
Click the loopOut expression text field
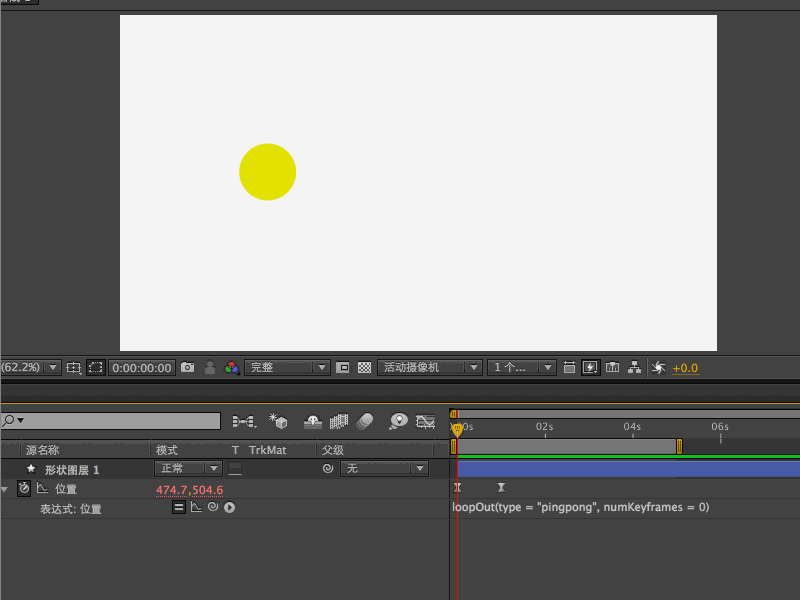[581, 507]
